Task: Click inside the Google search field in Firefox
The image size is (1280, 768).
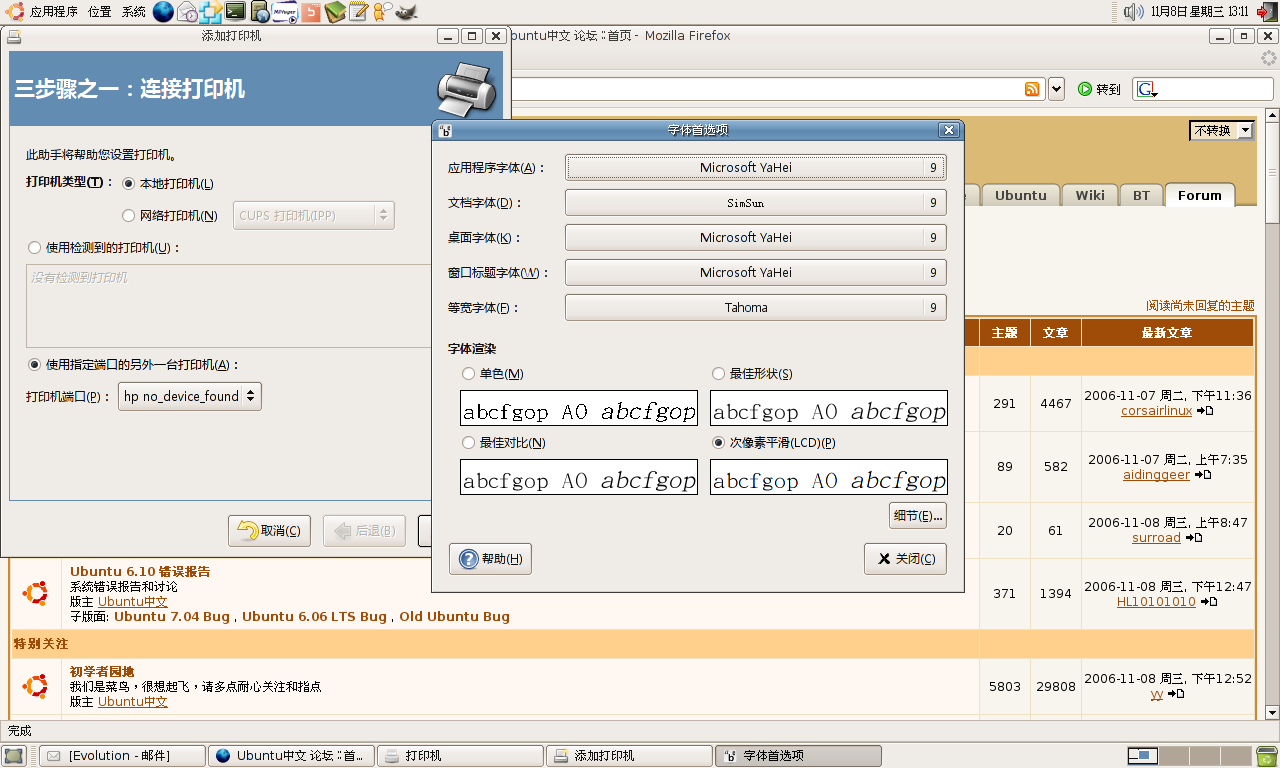Action: 1216,89
